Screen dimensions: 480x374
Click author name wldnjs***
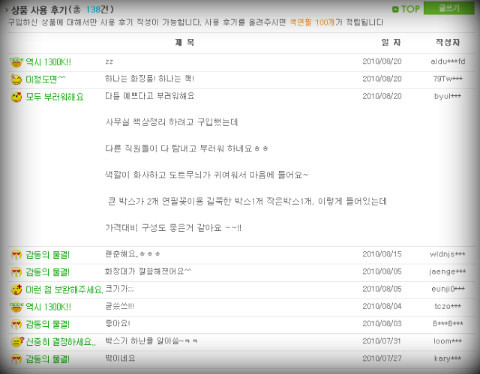[448, 254]
